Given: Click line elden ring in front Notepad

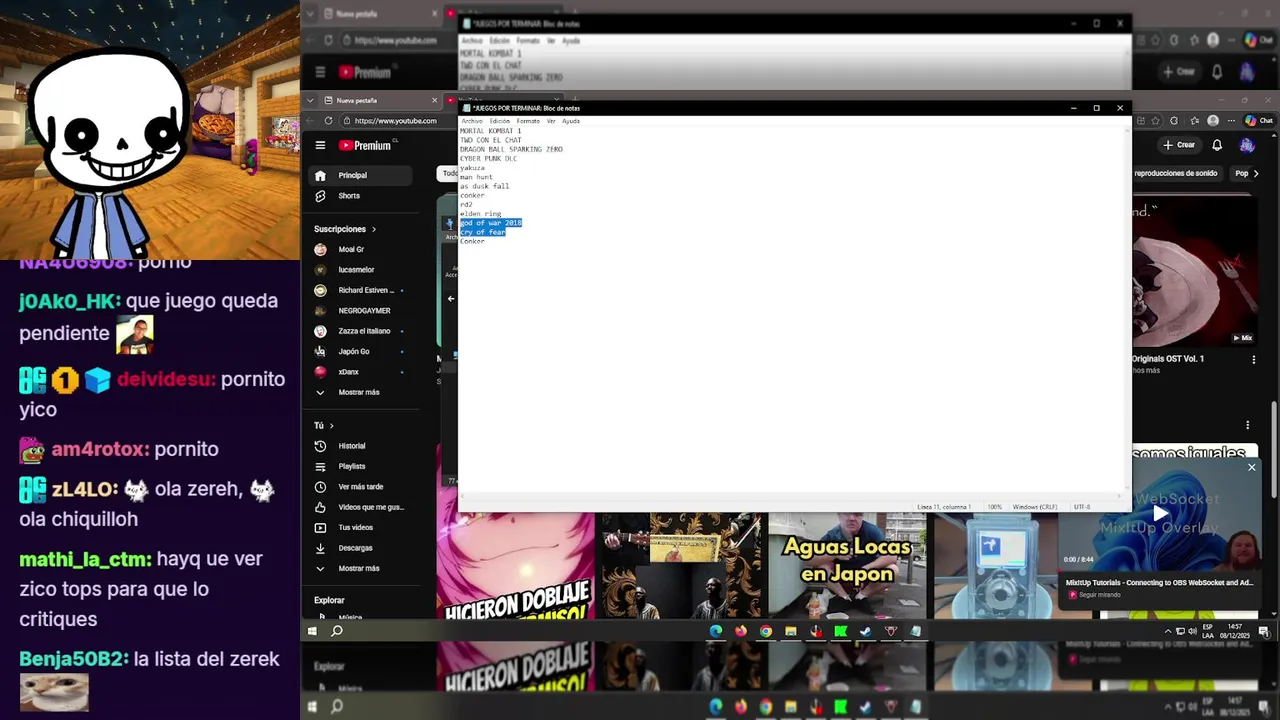Looking at the screenshot, I should click(x=480, y=214).
